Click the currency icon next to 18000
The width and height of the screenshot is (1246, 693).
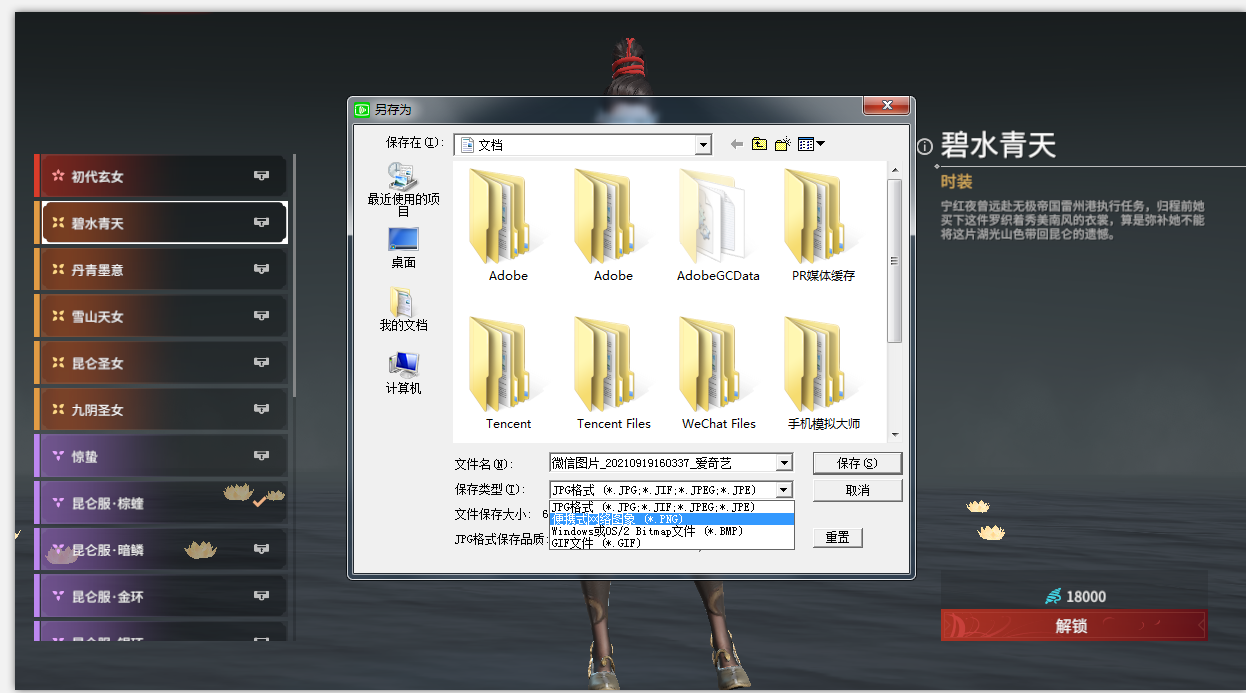coord(1053,596)
